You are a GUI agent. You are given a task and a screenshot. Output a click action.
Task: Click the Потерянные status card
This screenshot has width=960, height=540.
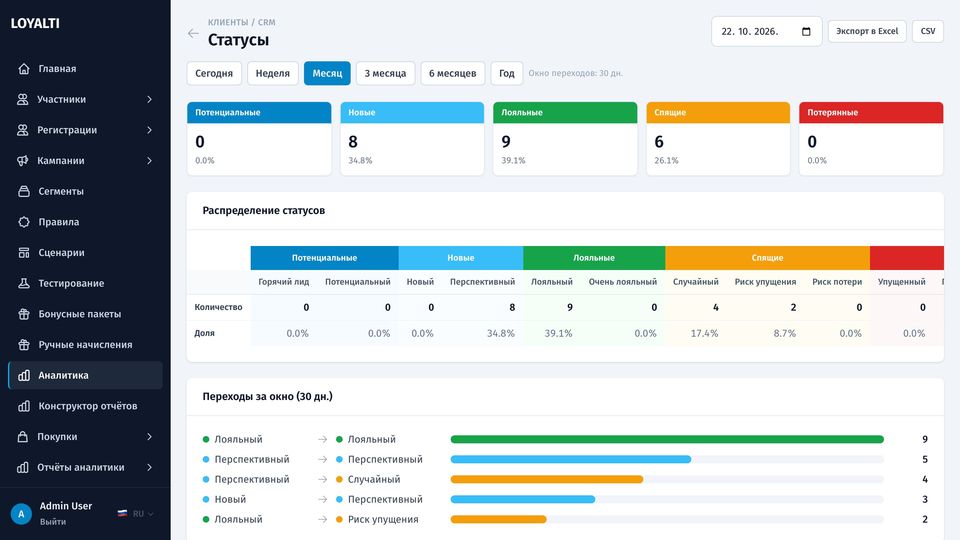click(x=871, y=138)
